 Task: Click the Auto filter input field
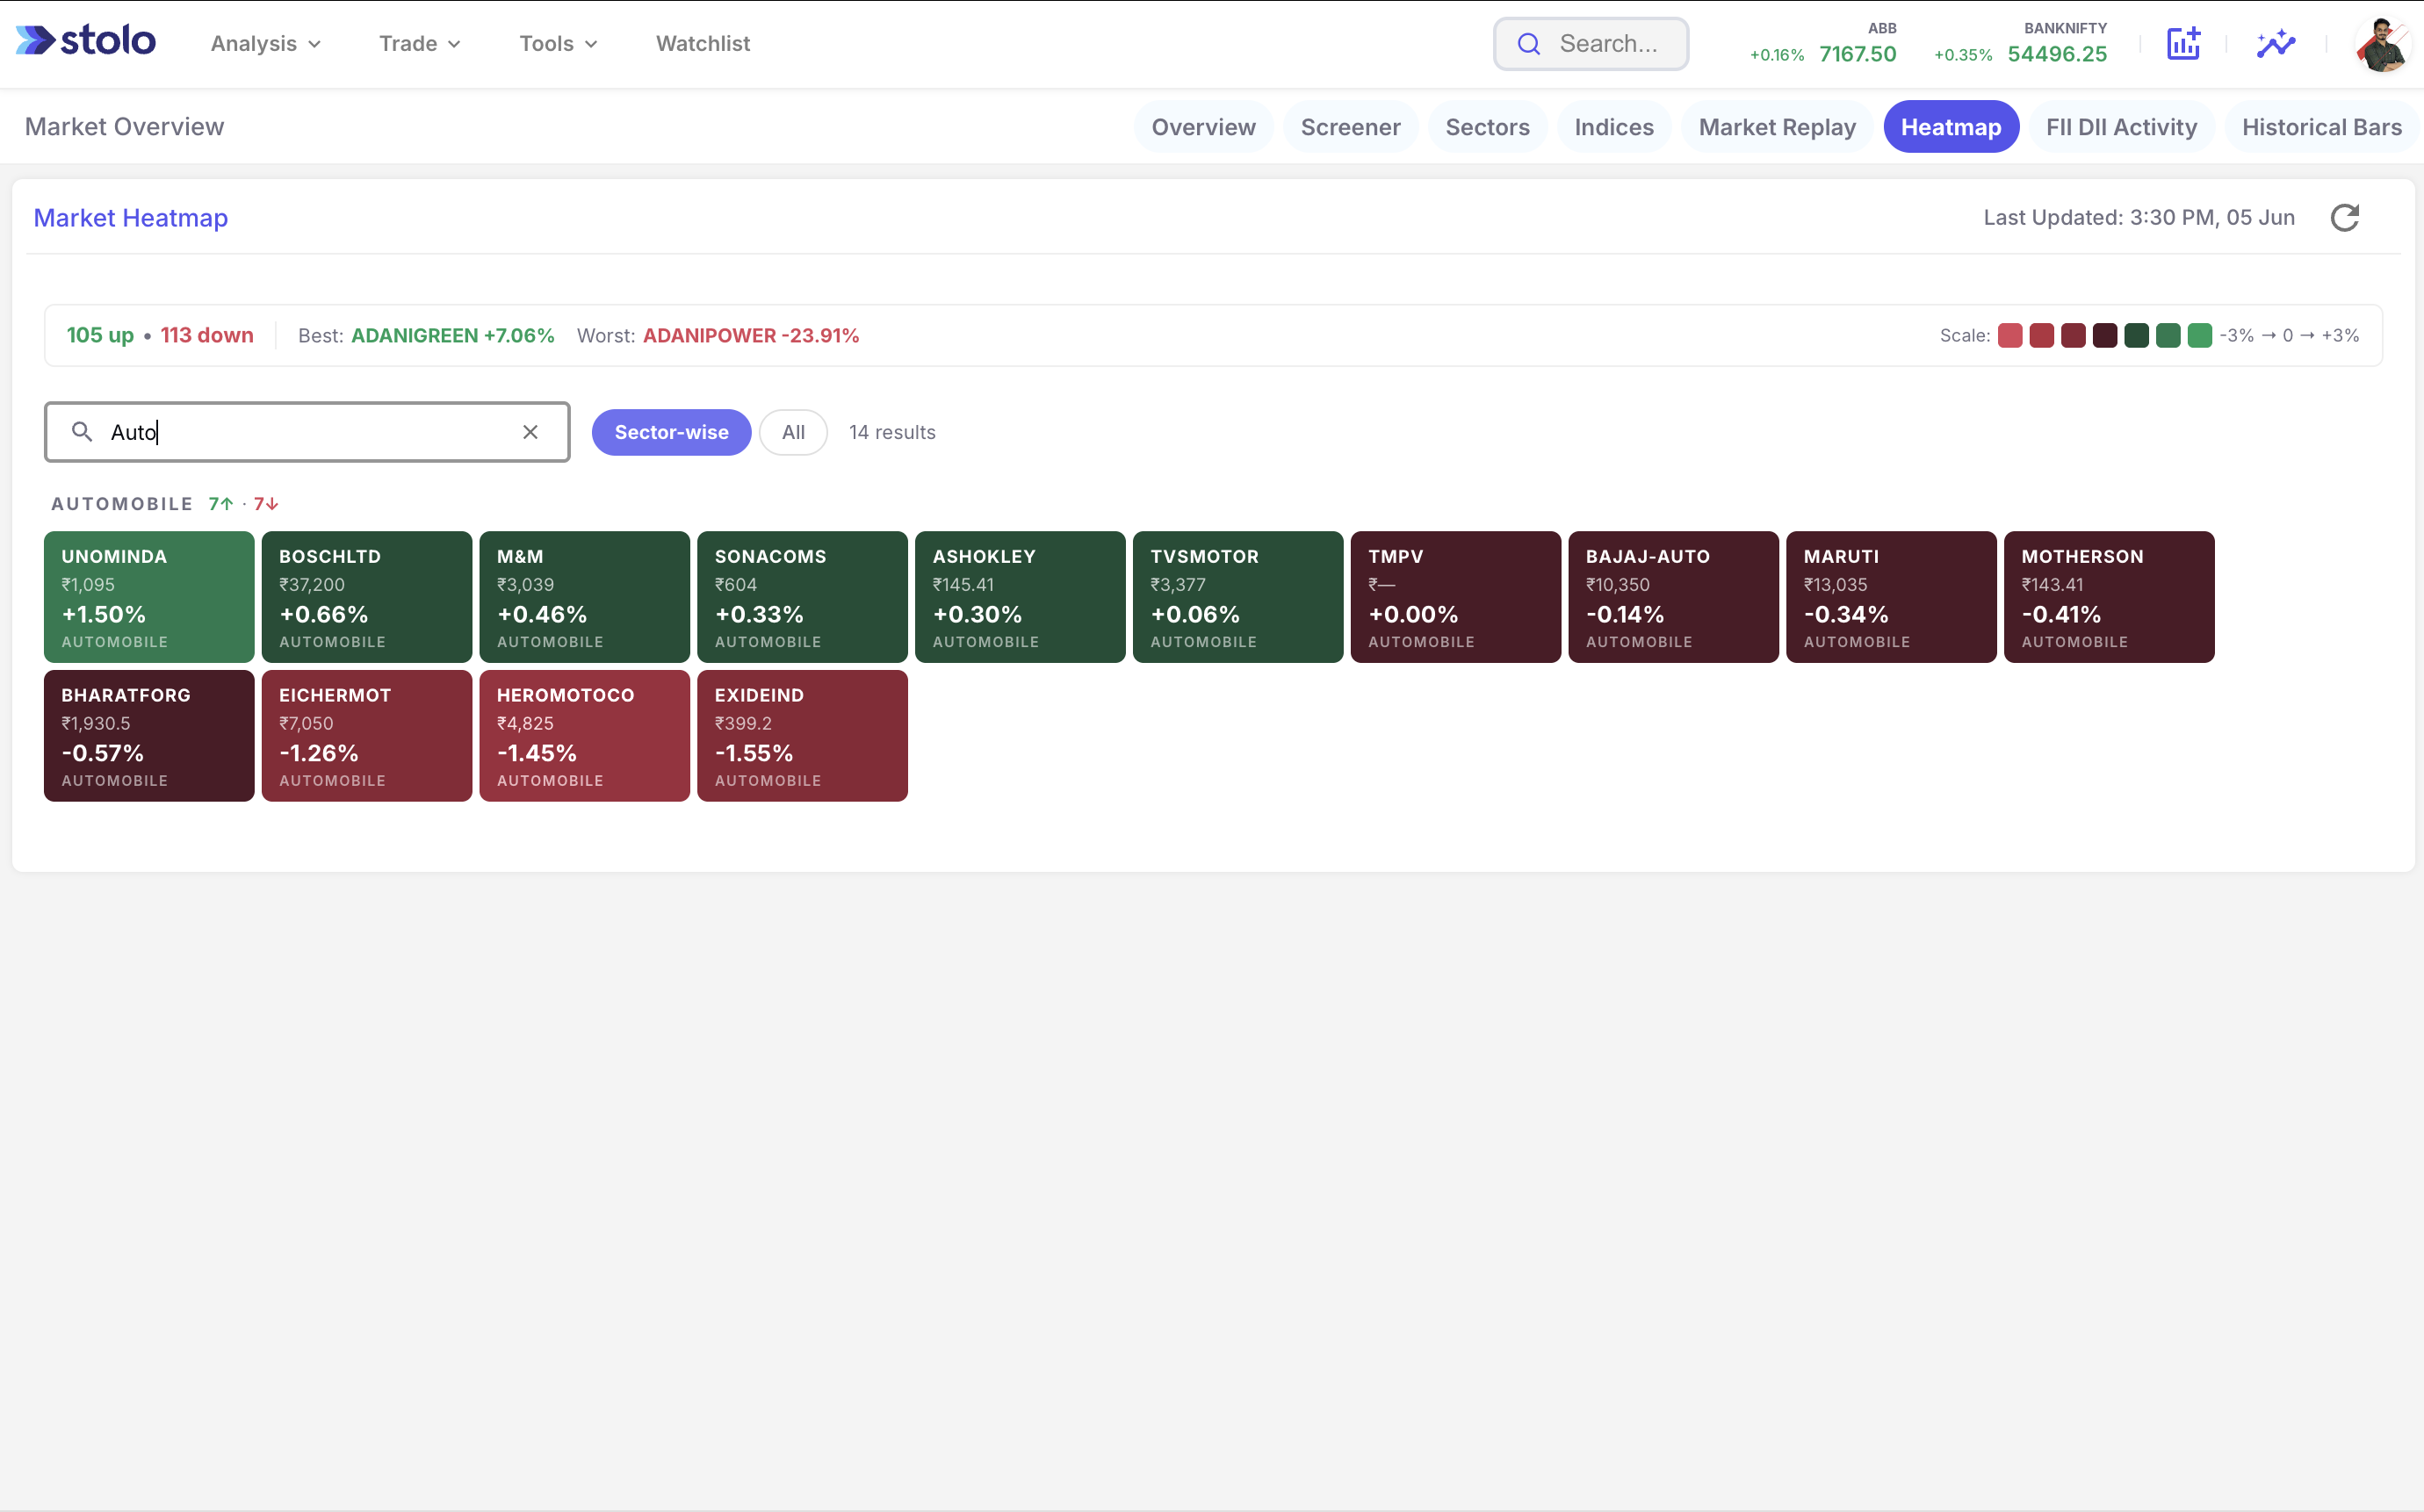[307, 432]
